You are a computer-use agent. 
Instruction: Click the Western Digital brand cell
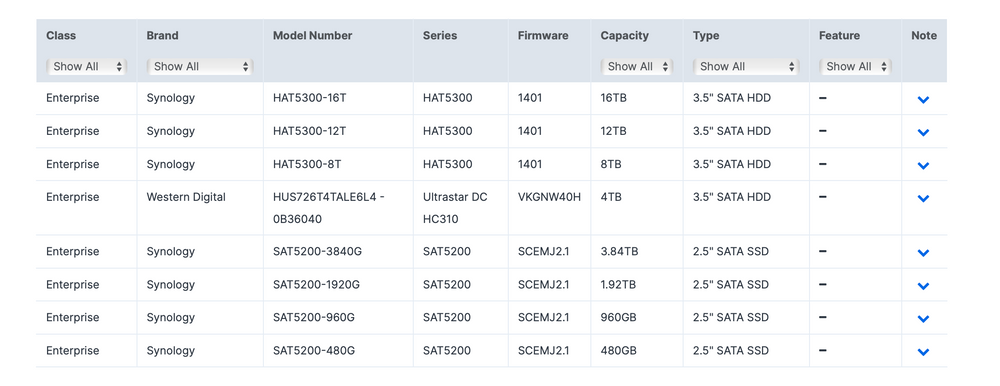[186, 197]
